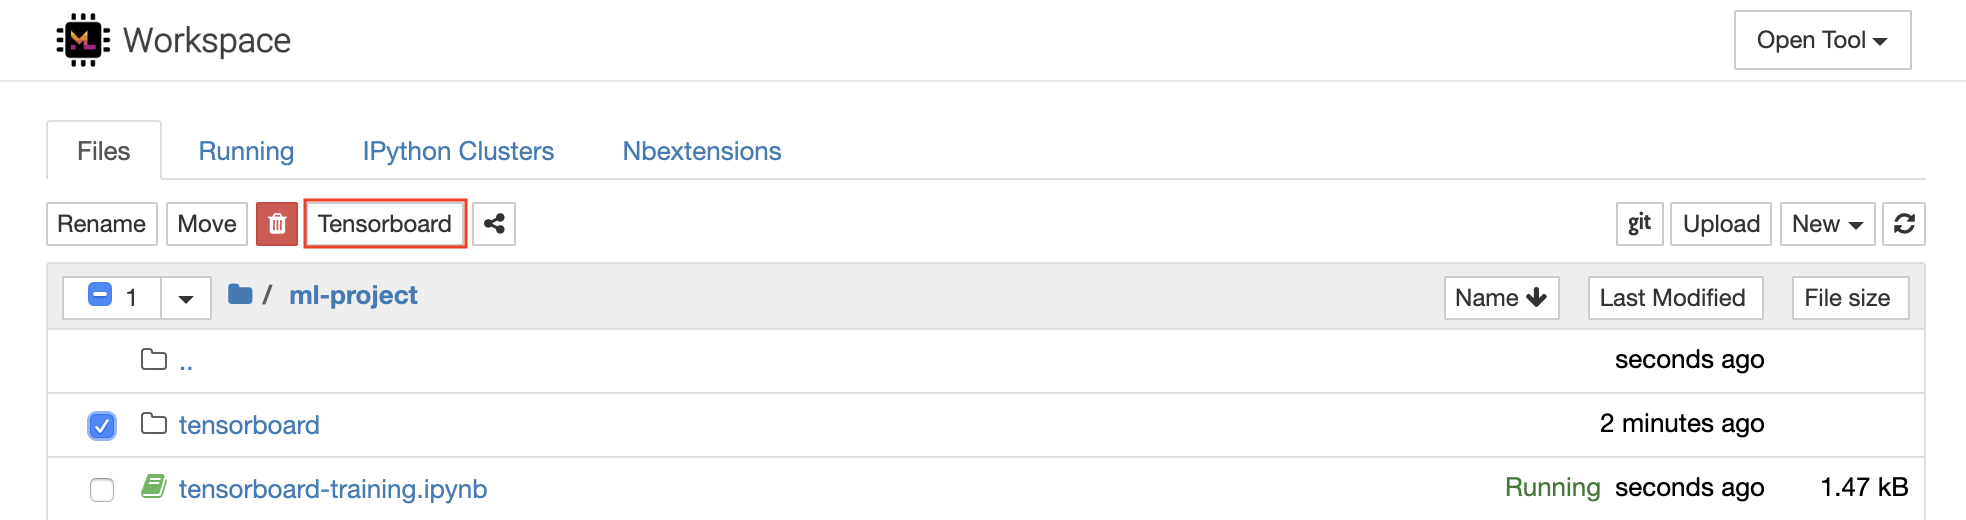Toggle the select-all checkbox in header
Screen dimensions: 1966x520
pos(100,295)
